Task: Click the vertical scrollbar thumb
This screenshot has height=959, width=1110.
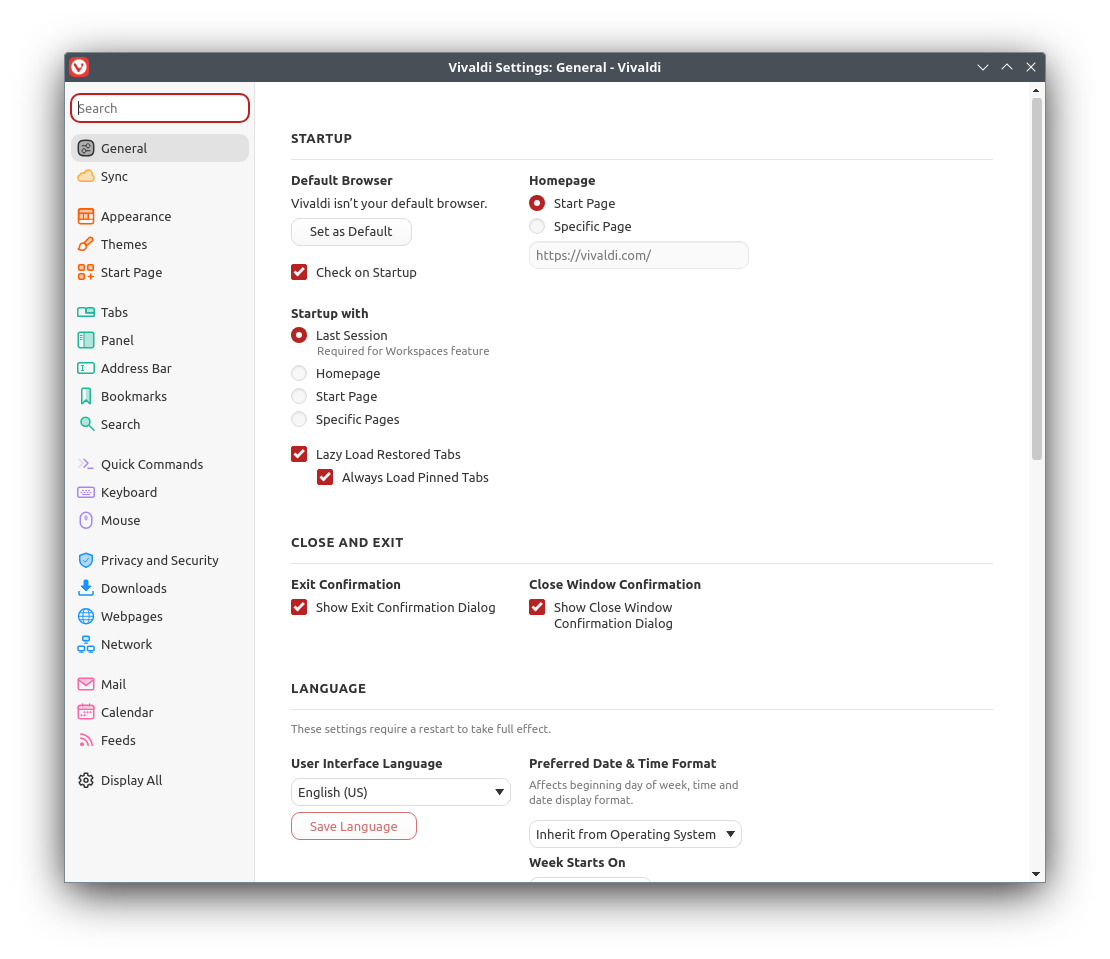Action: (1036, 279)
